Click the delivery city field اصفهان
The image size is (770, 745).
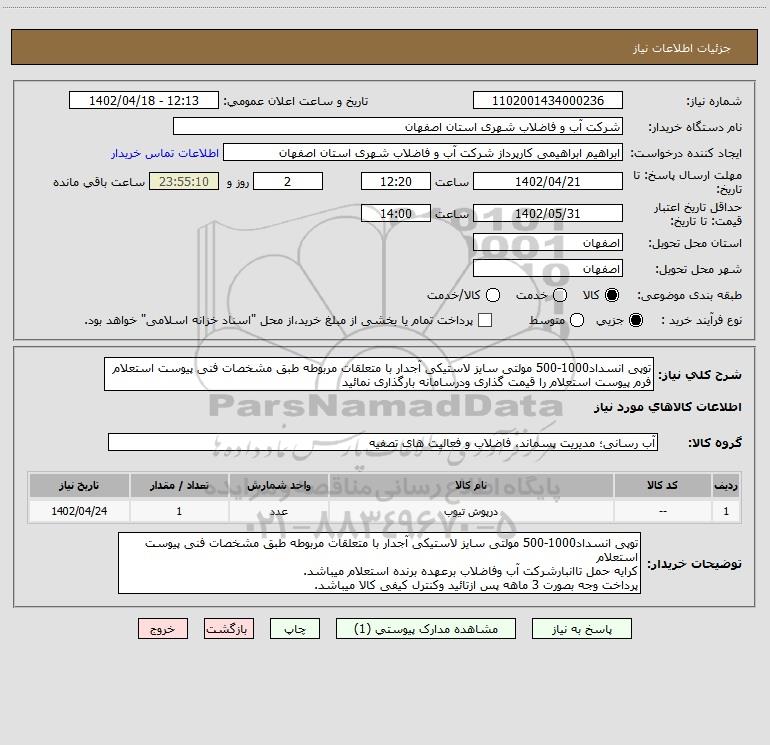[x=548, y=269]
